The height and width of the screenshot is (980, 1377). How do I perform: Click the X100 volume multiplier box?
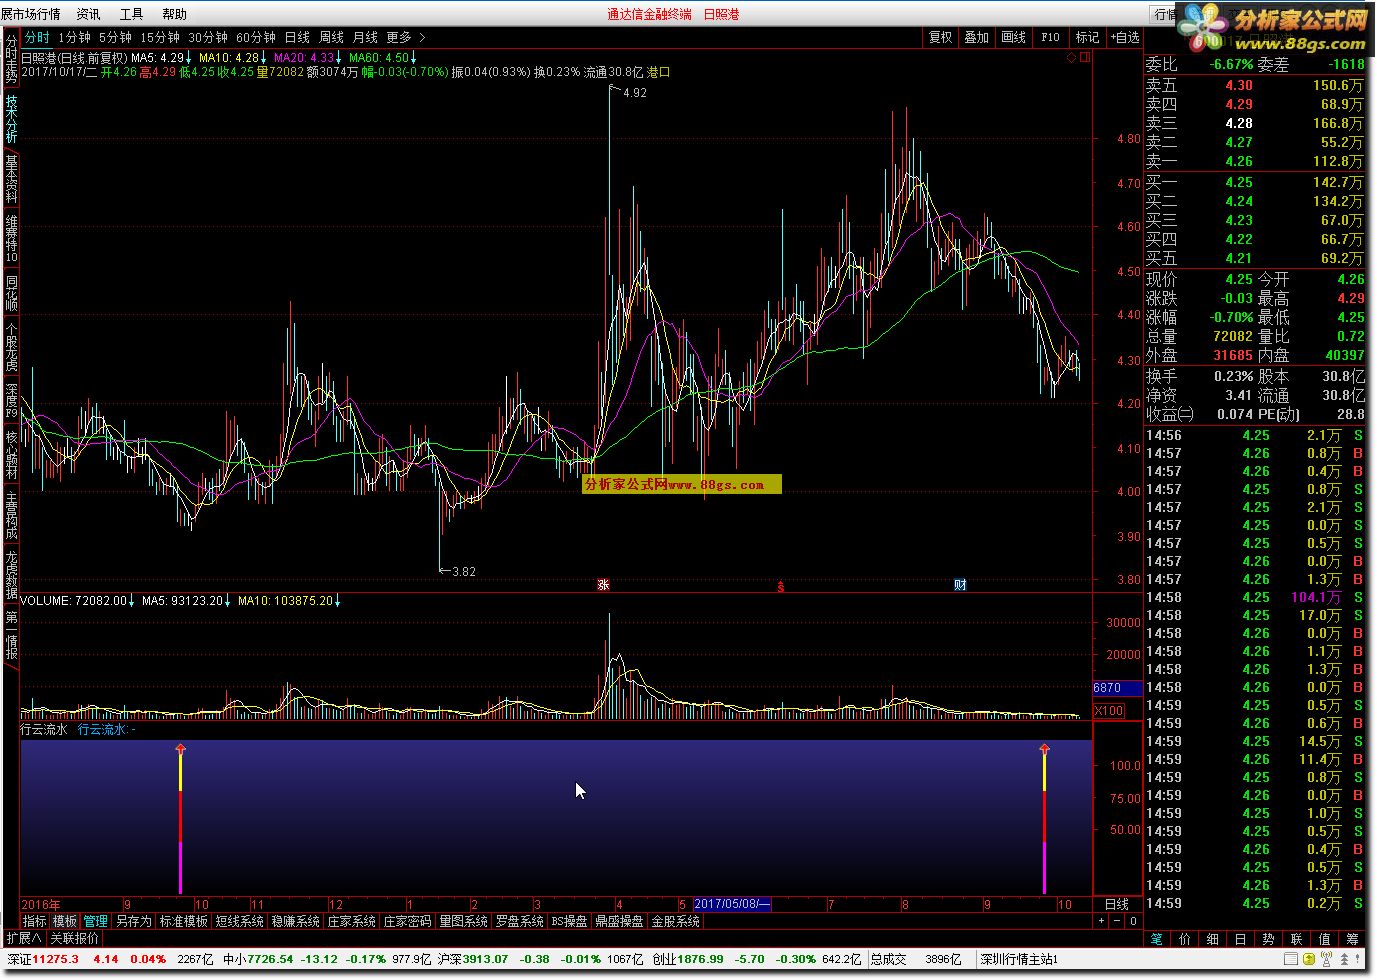coord(1109,711)
